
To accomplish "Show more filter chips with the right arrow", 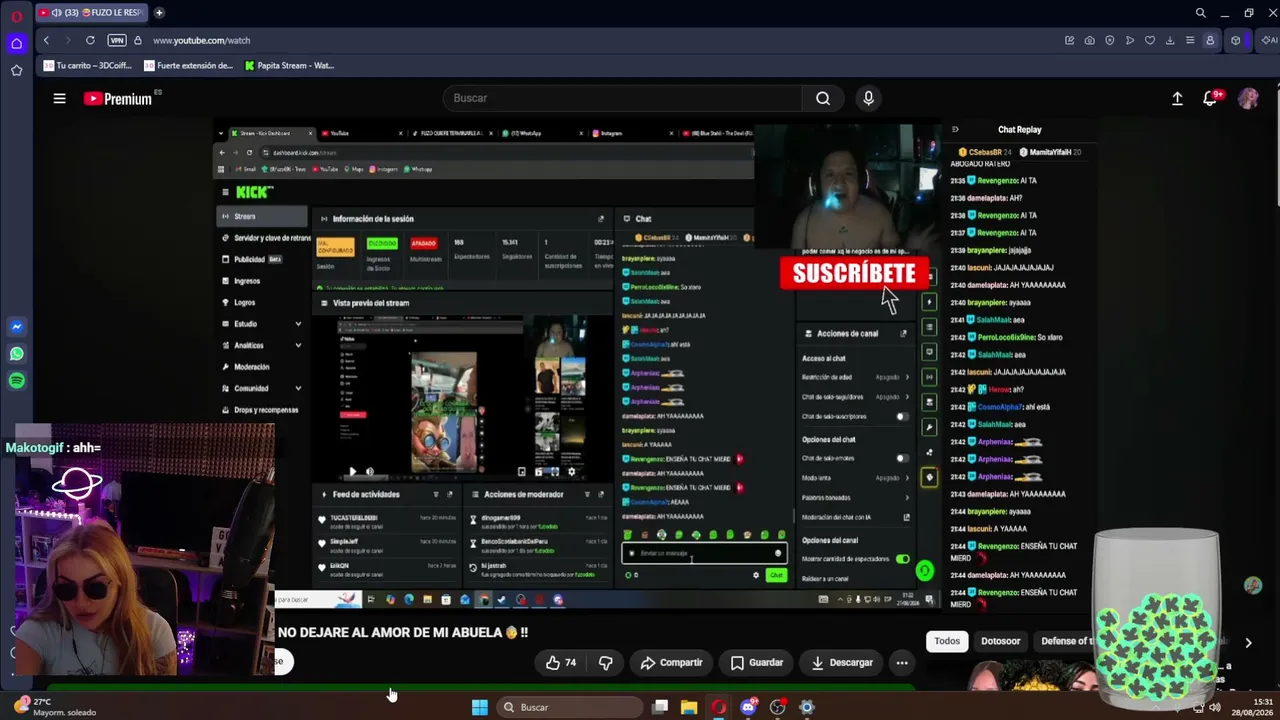I will click(x=1248, y=642).
